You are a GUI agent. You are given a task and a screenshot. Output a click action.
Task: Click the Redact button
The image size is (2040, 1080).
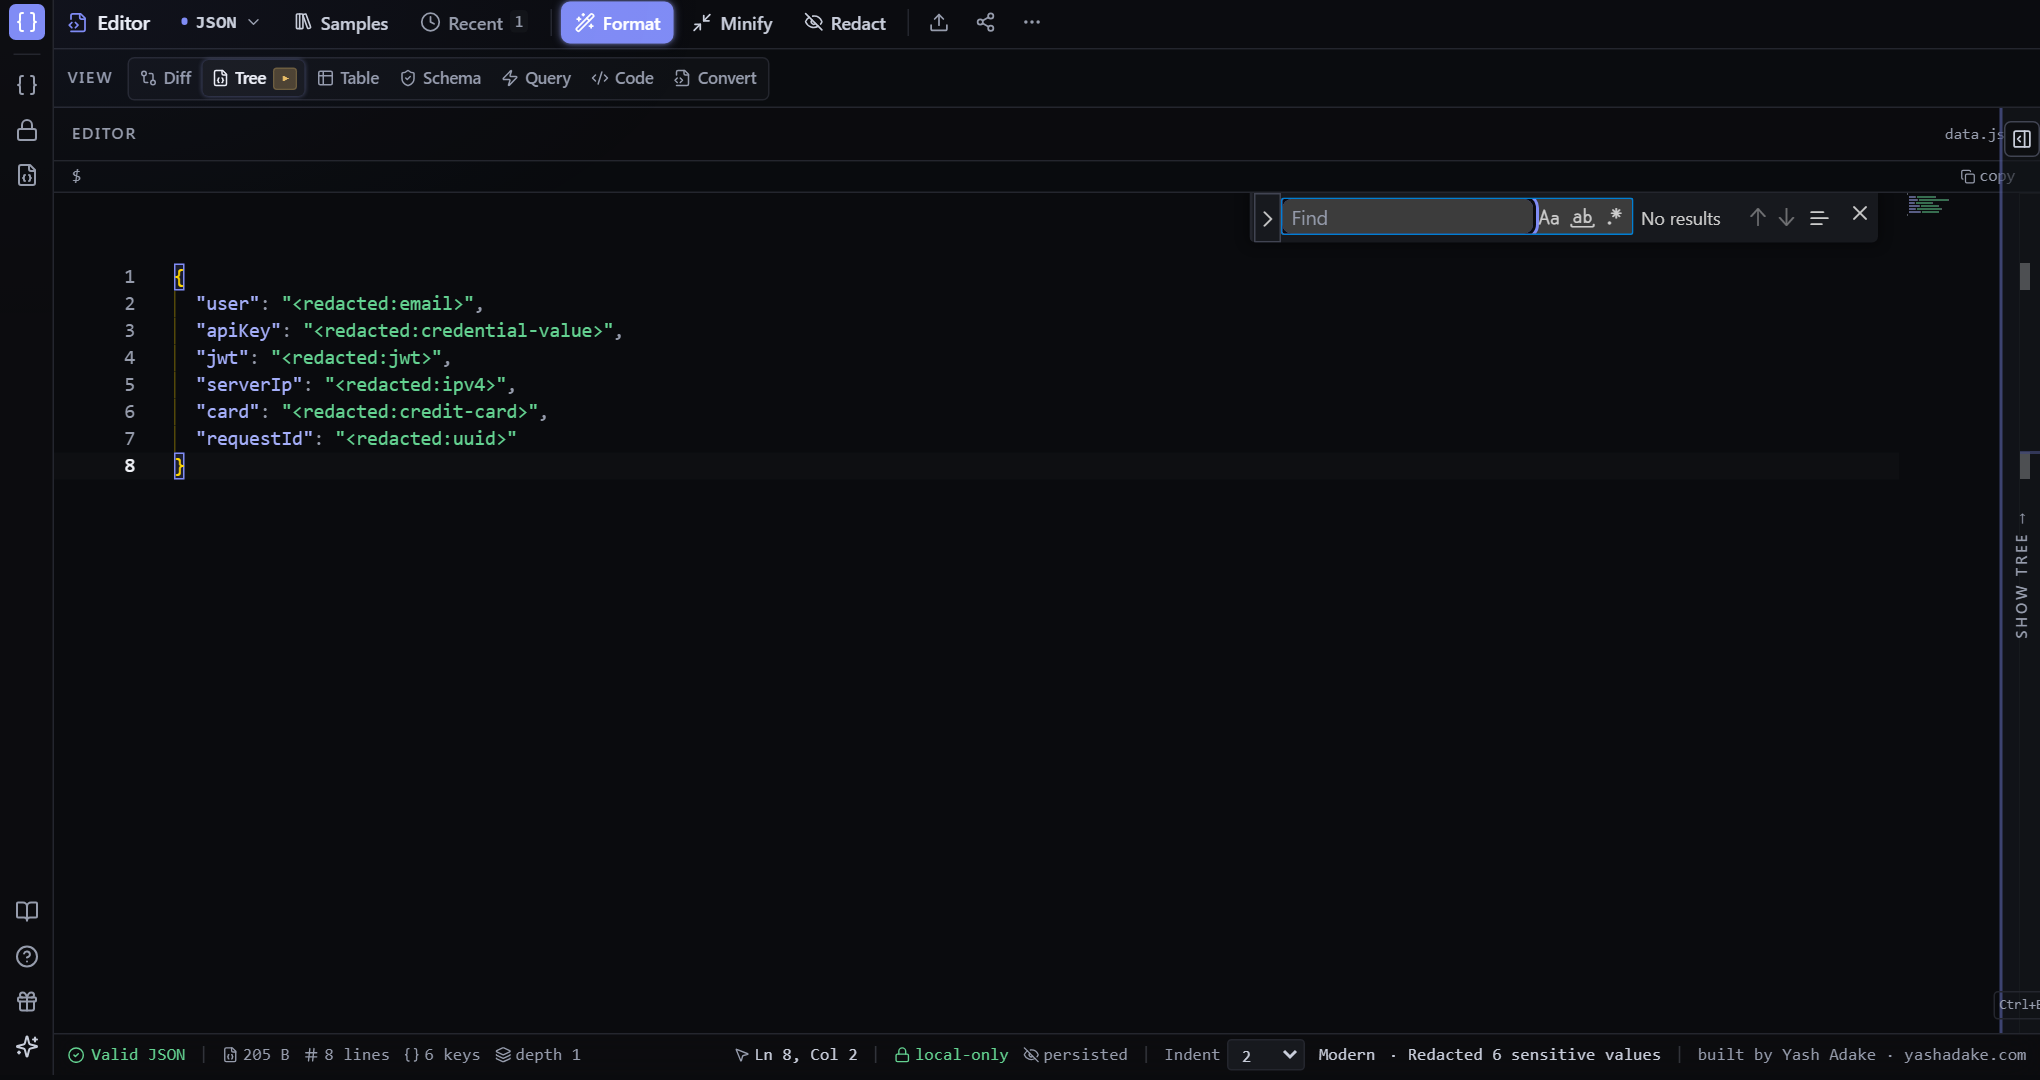(x=845, y=23)
